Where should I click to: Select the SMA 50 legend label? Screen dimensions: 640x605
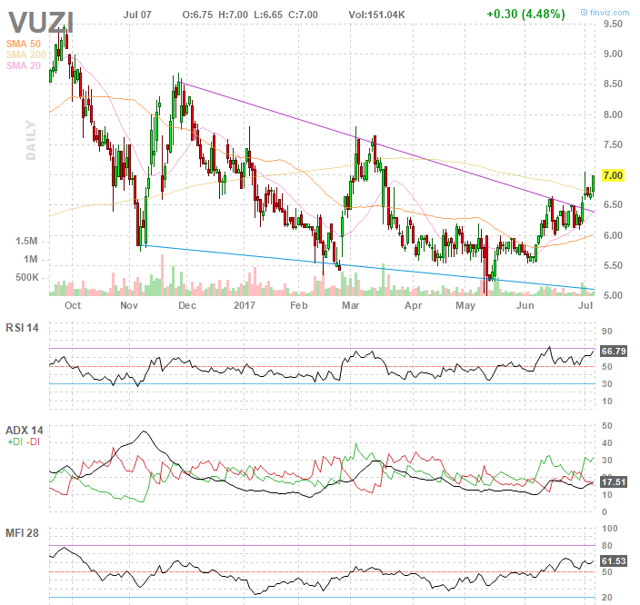(23, 44)
